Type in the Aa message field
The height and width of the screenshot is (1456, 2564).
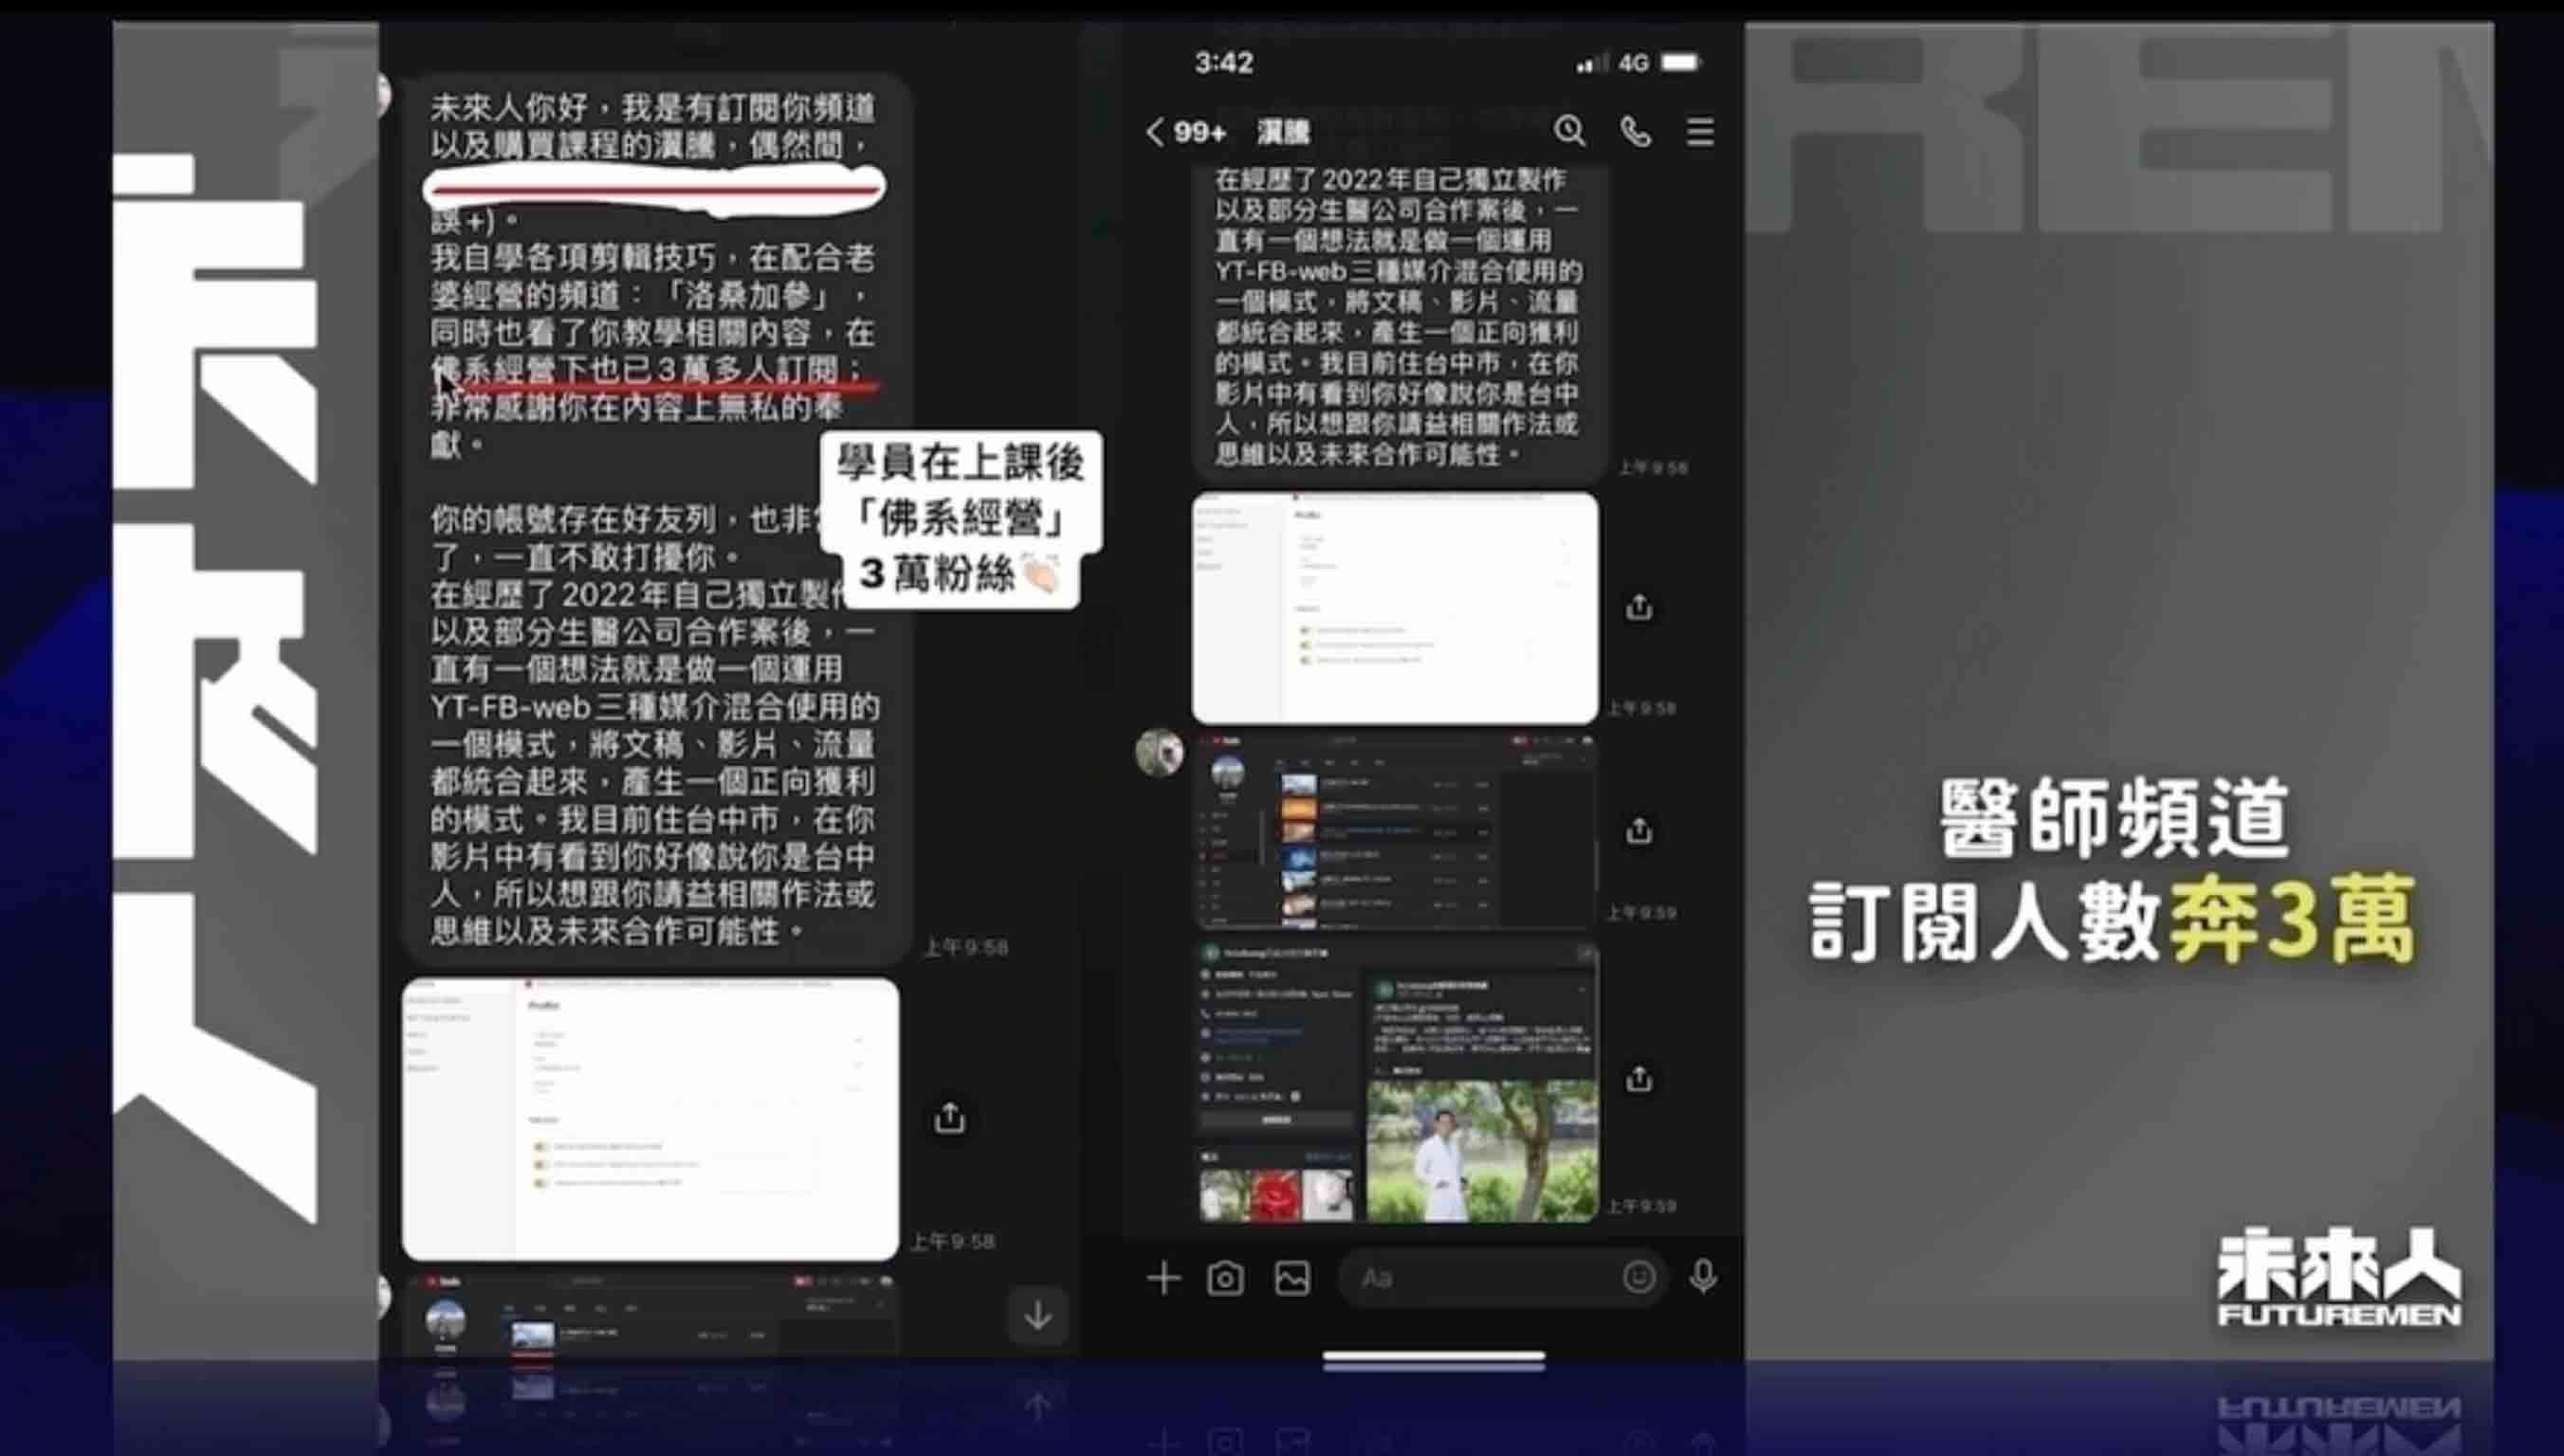pos(1480,1278)
